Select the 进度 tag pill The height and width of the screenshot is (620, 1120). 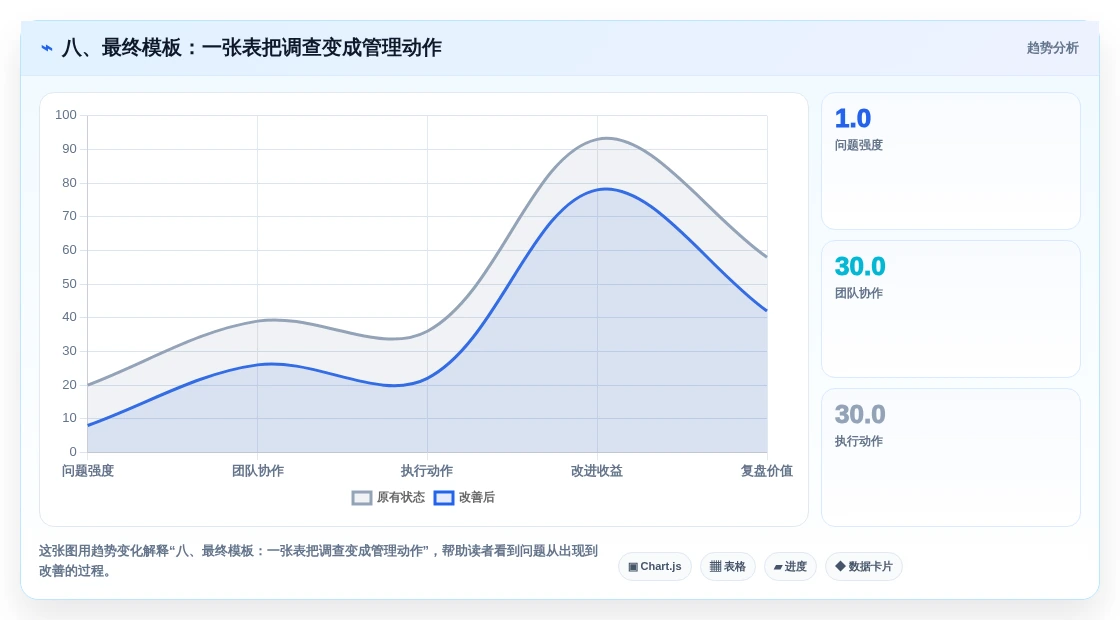790,566
